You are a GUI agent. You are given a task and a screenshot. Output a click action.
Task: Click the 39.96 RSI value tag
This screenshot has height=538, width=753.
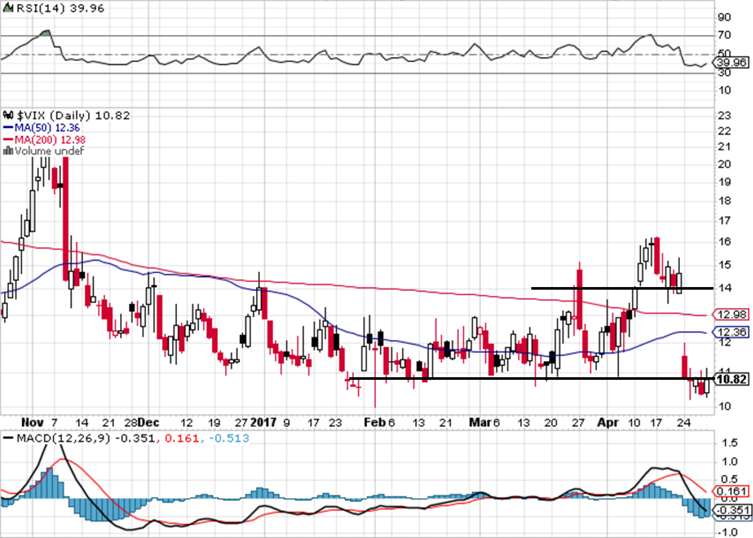734,64
